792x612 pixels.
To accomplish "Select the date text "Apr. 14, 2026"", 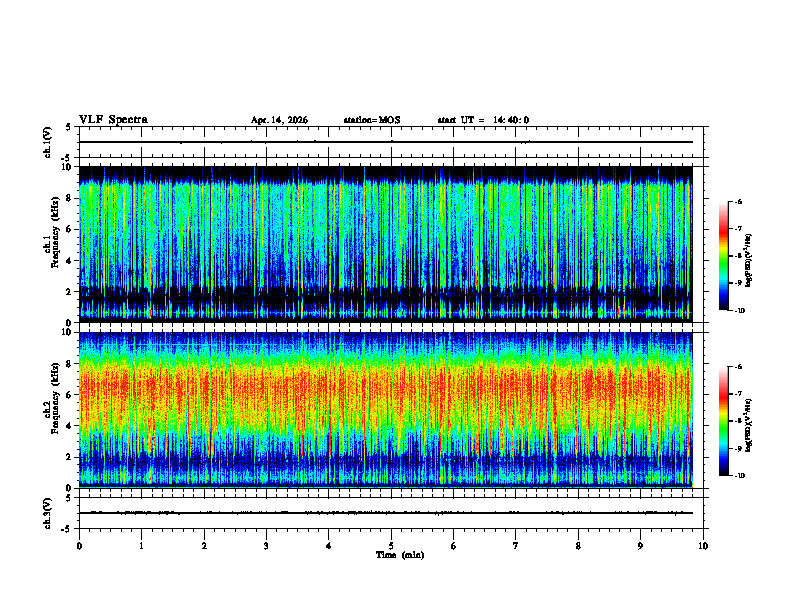I will point(279,120).
